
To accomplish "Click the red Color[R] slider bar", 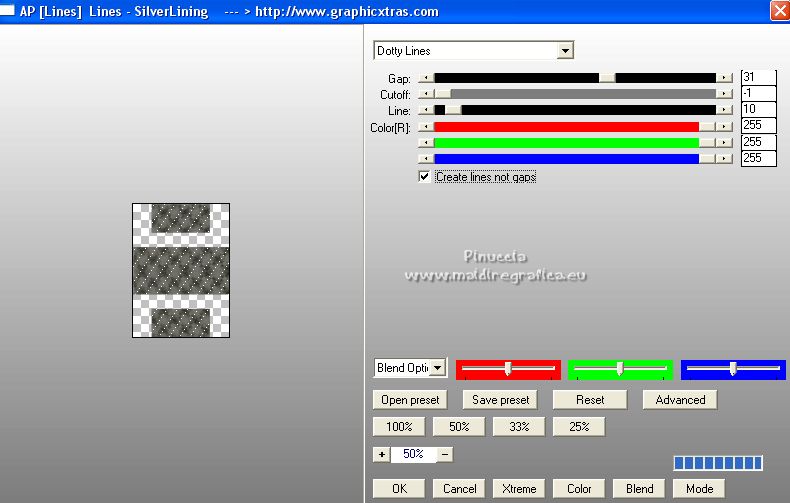I will 575,127.
